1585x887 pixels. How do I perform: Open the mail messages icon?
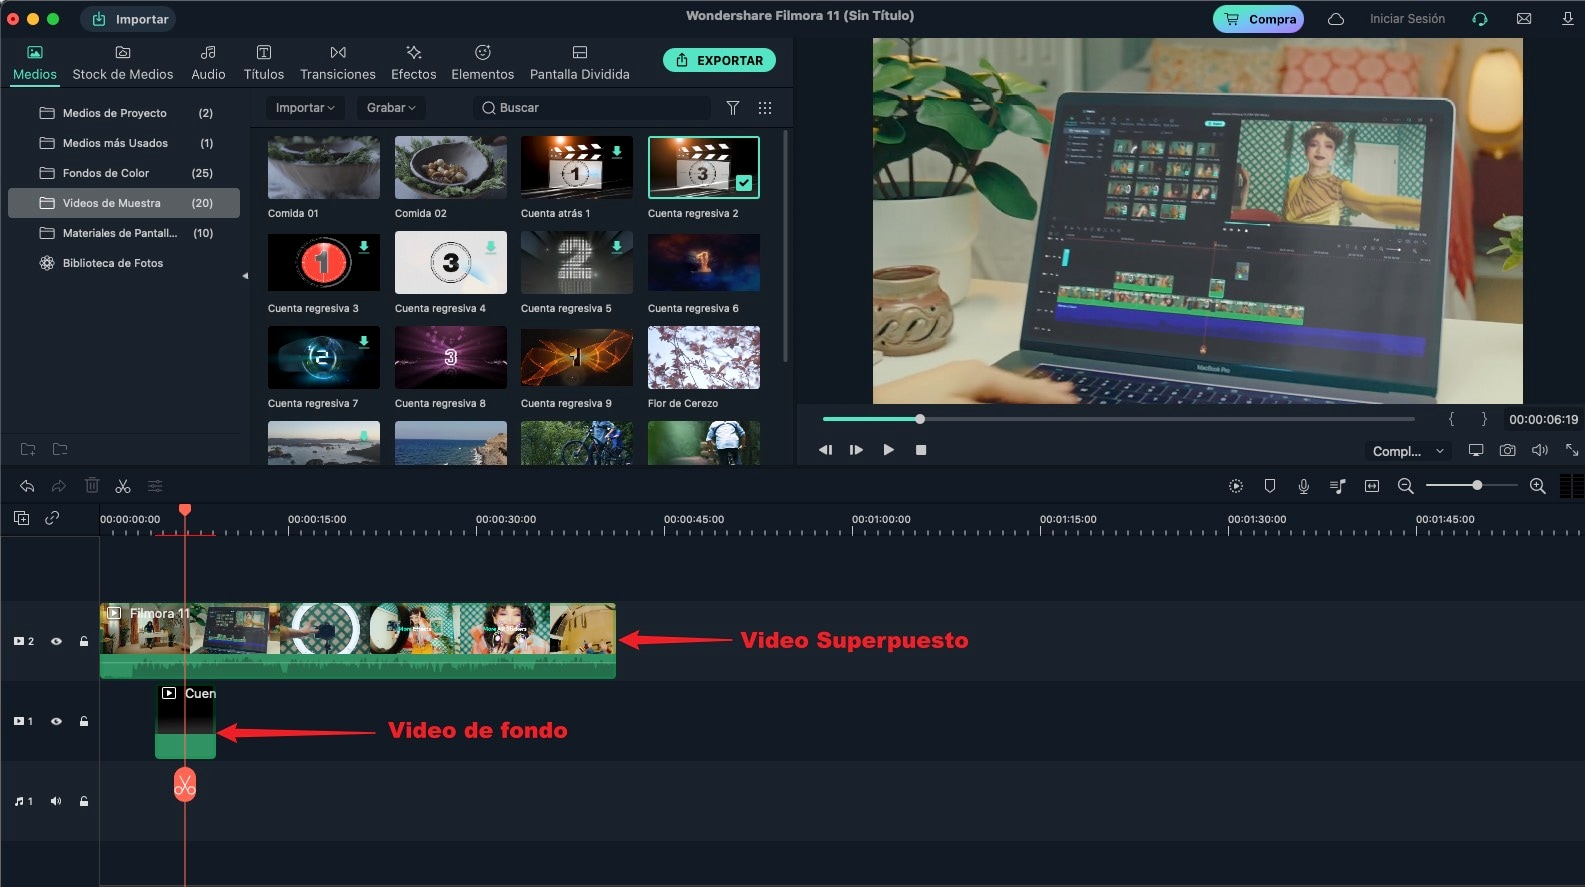click(1524, 19)
